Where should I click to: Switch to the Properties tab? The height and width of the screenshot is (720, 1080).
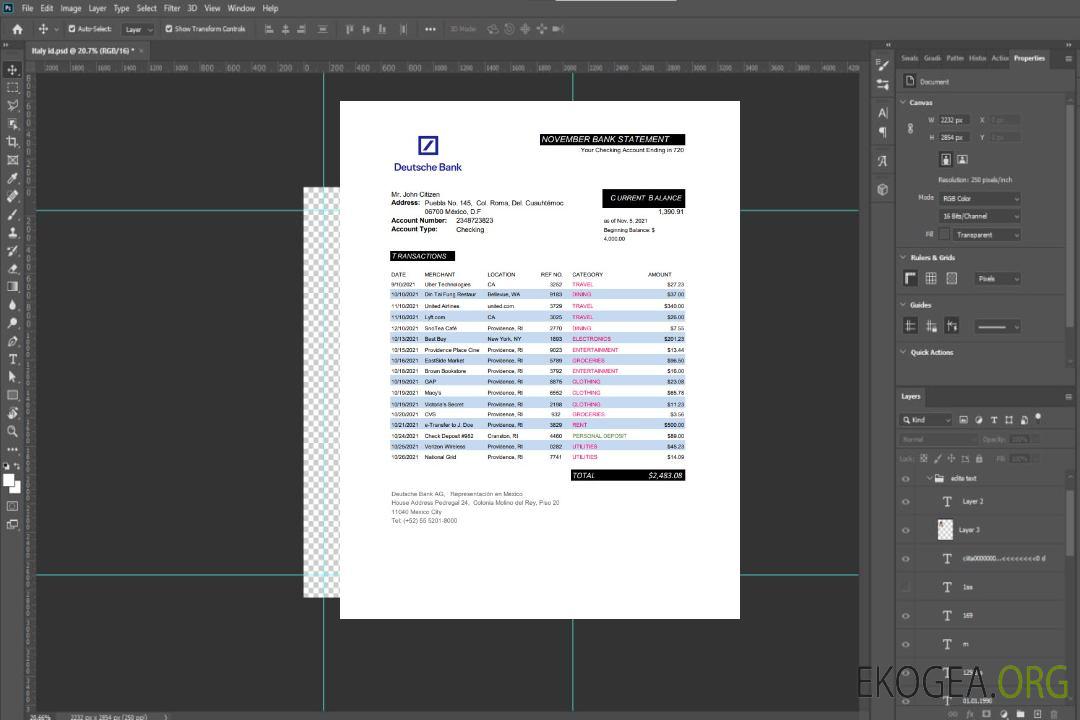tap(1029, 59)
